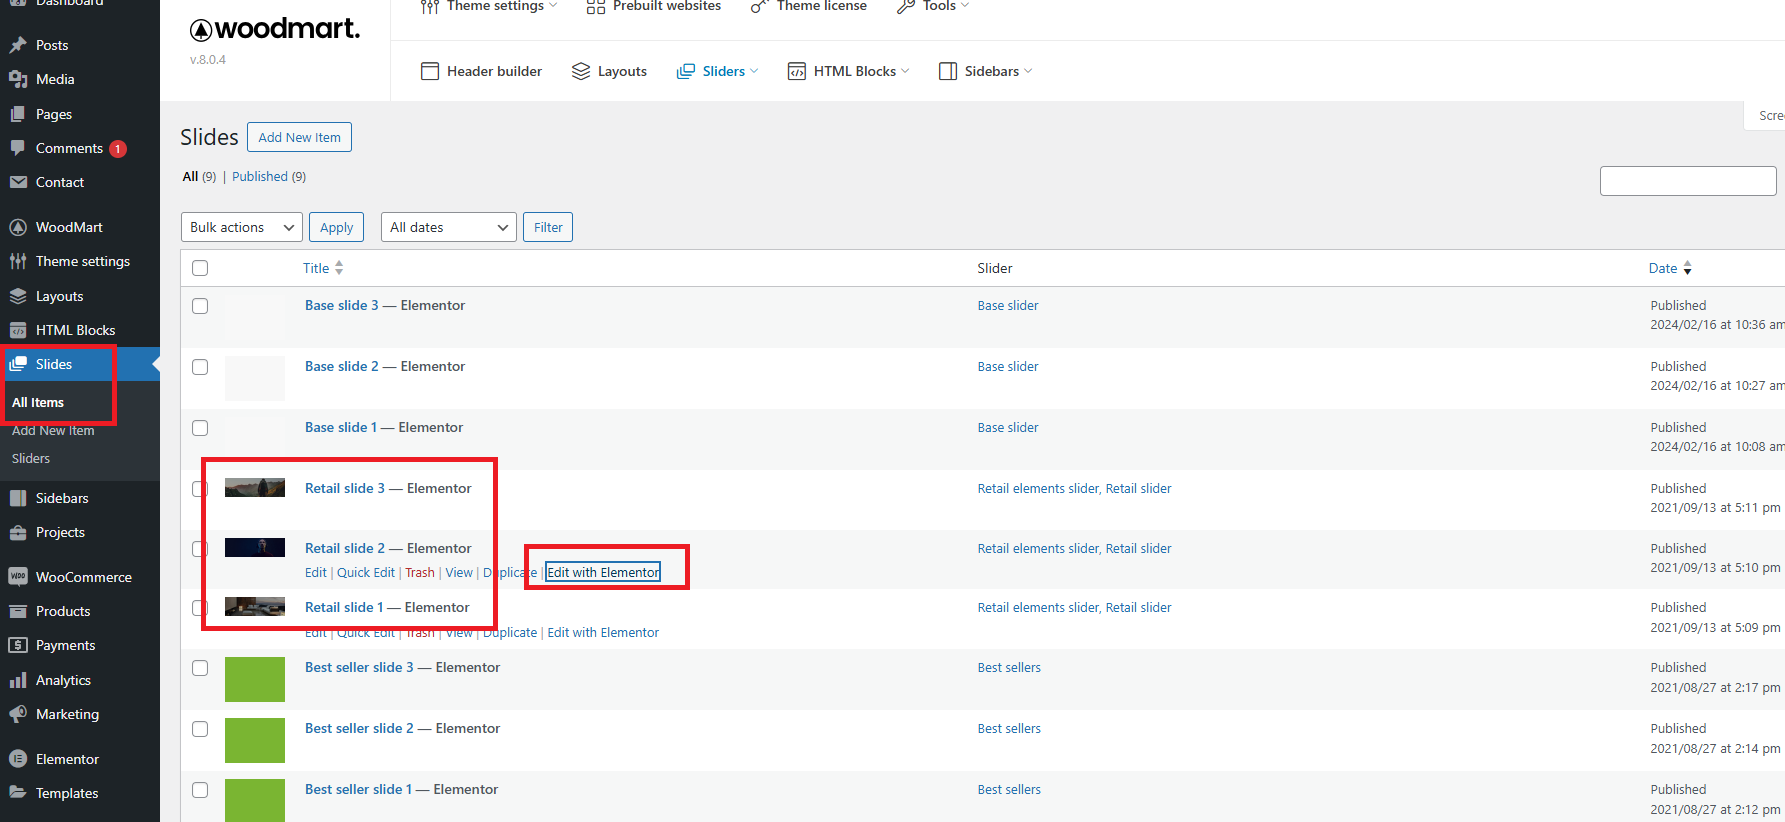1785x822 pixels.
Task: Click the Media icon in sidebar
Action: coord(18,79)
